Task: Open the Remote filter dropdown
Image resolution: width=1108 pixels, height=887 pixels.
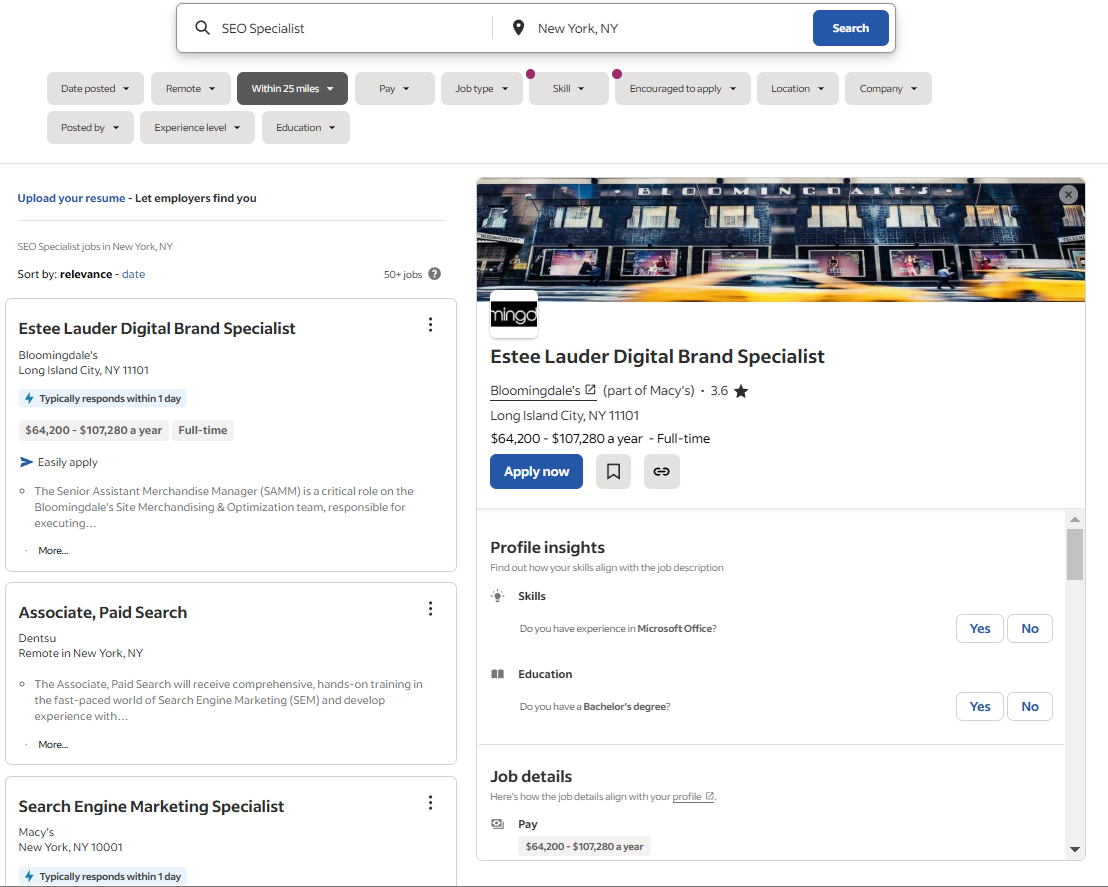Action: [191, 88]
